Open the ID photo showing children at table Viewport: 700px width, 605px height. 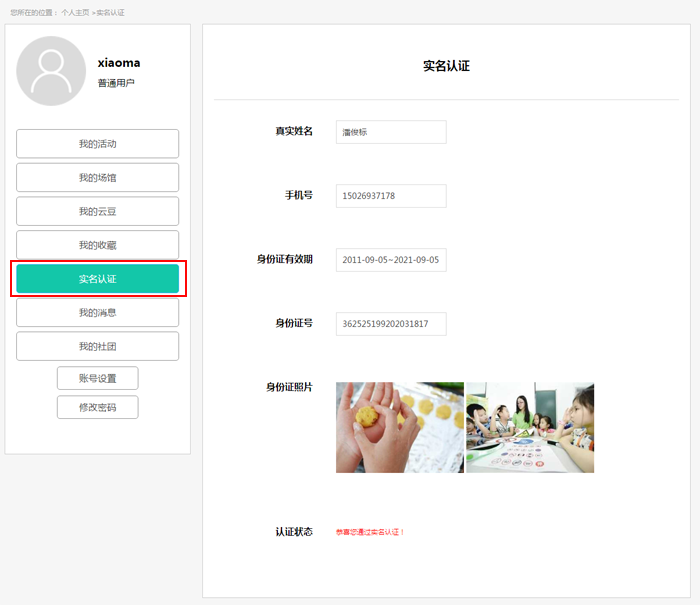coord(530,427)
